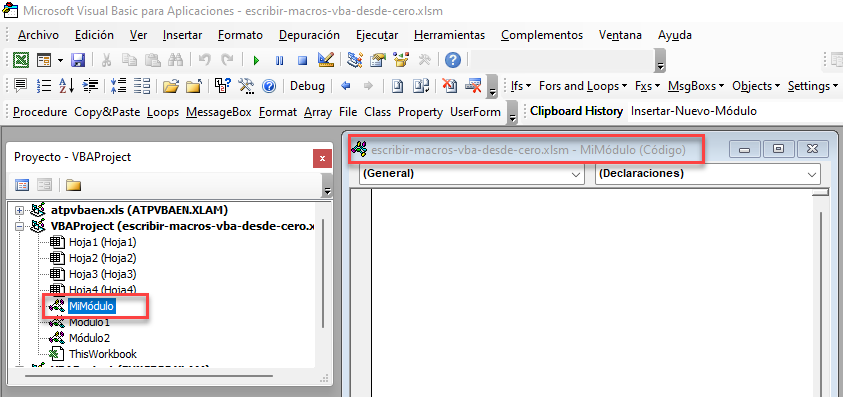
Task: Toggle Design Mode ruler icon
Action: 326,60
